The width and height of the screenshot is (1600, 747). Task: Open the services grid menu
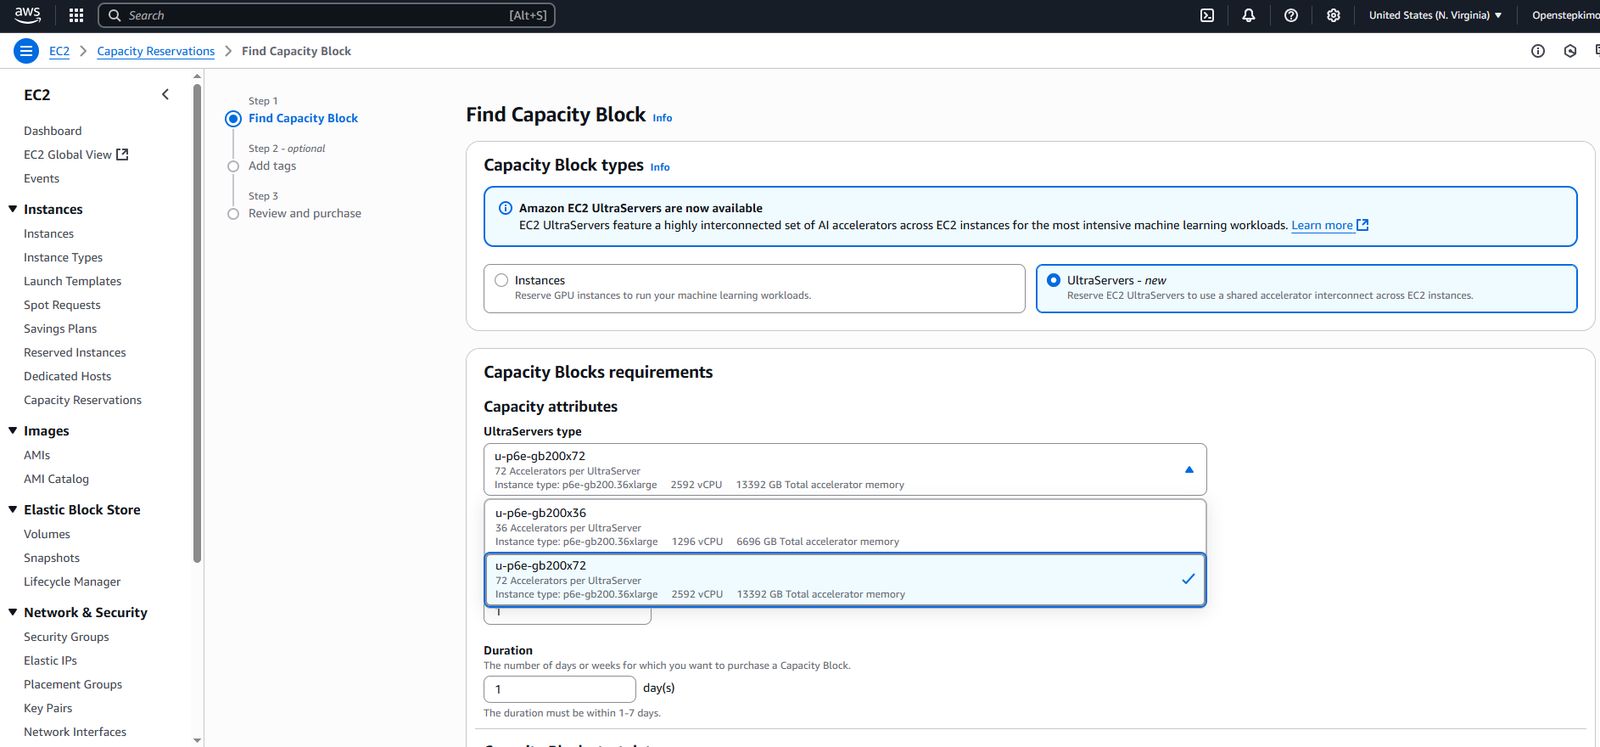76,15
